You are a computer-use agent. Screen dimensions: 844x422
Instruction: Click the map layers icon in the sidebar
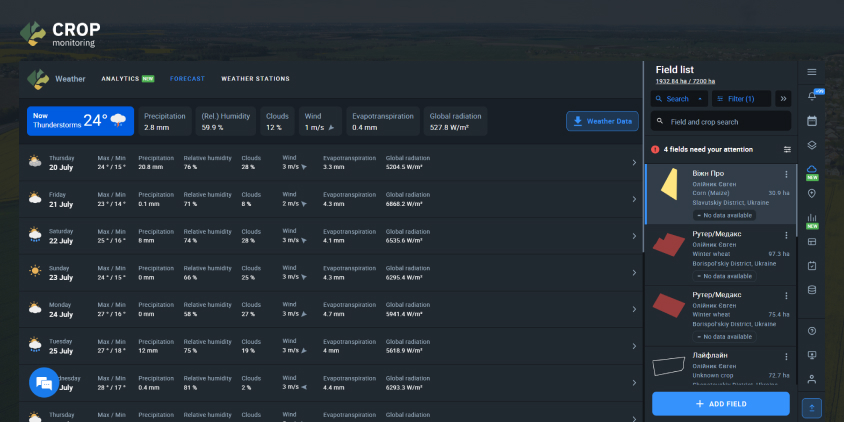pos(812,145)
